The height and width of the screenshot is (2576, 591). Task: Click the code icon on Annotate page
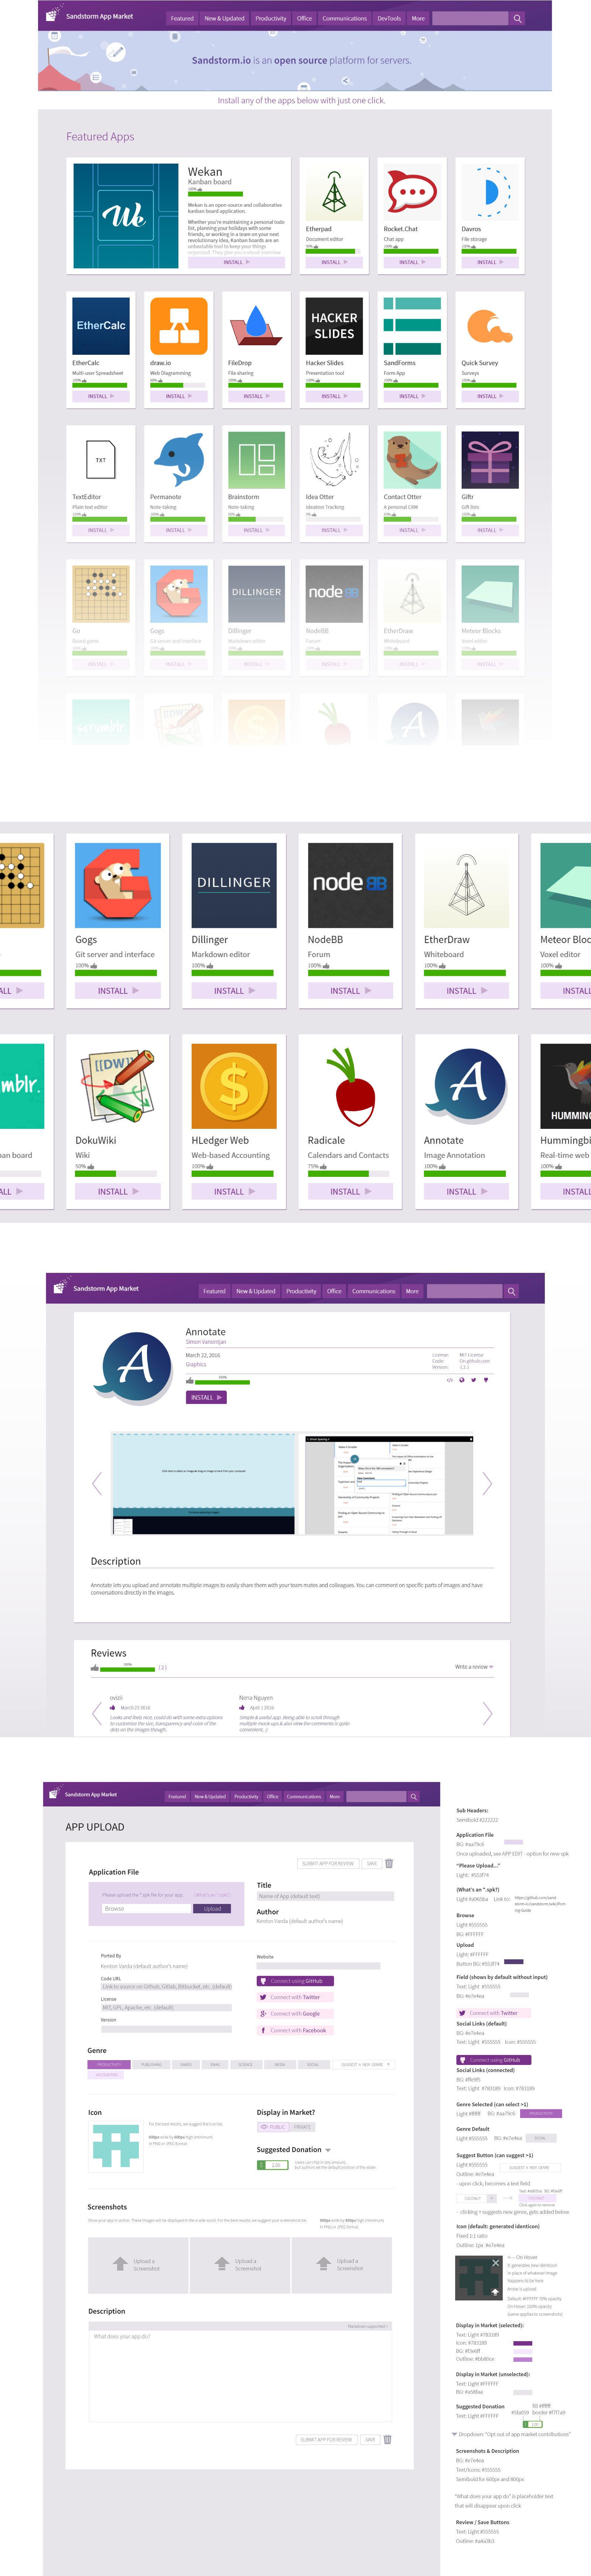coord(449,1380)
